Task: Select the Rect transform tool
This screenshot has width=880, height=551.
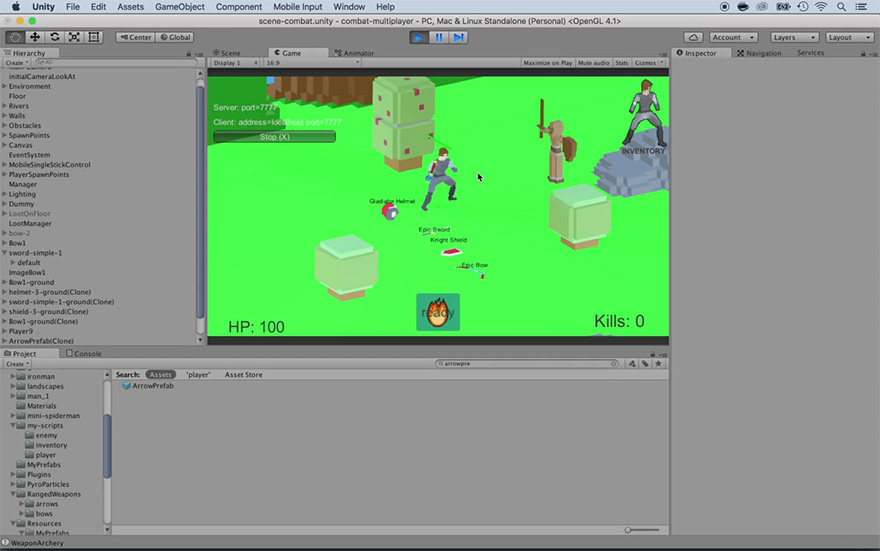Action: pos(94,37)
